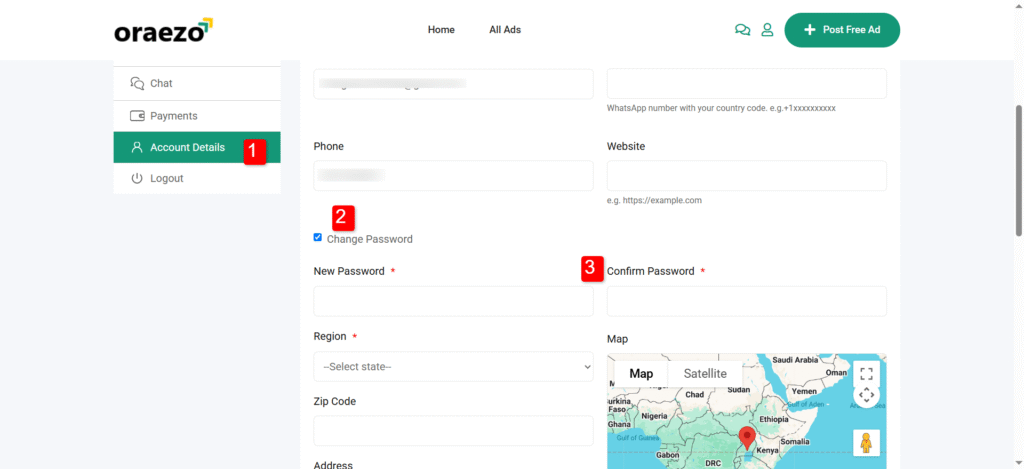The height and width of the screenshot is (469, 1024).
Task: Select the Map view tab
Action: [641, 374]
